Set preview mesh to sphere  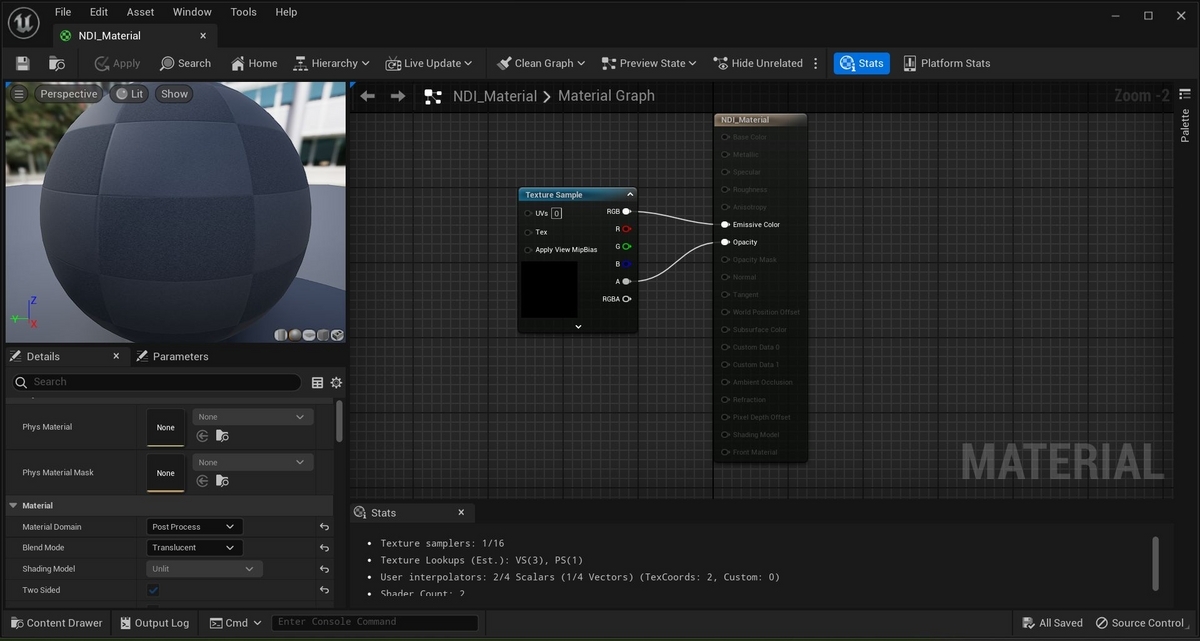[x=295, y=335]
